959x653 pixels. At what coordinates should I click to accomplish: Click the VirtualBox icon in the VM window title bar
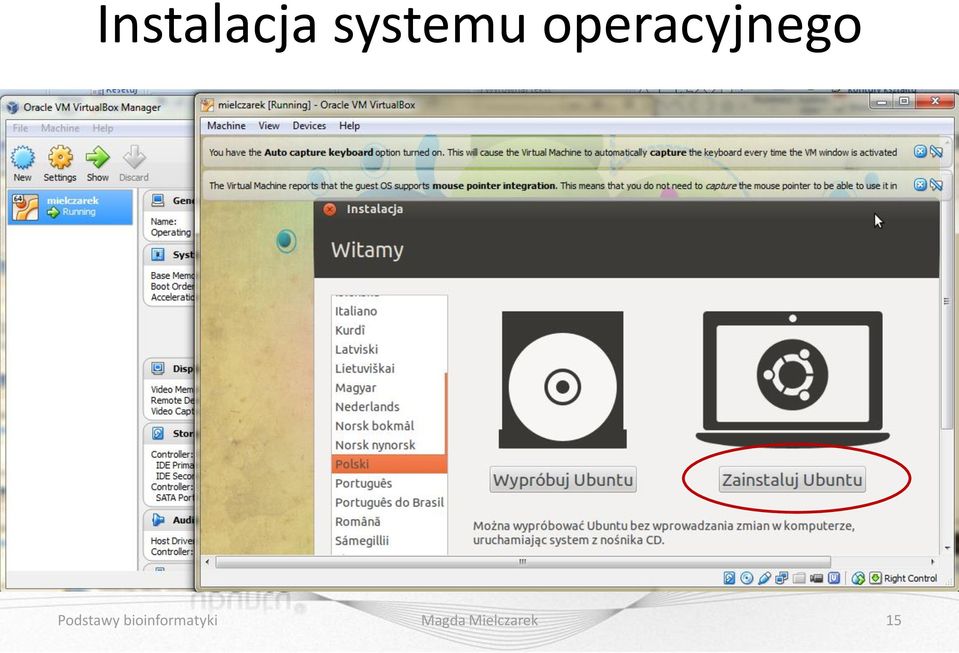[207, 105]
